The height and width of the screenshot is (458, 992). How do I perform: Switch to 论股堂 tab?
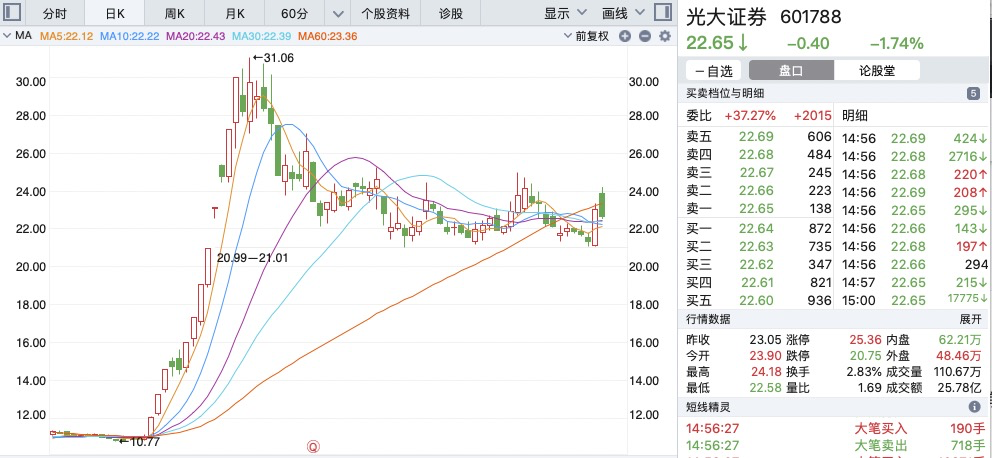[877, 70]
